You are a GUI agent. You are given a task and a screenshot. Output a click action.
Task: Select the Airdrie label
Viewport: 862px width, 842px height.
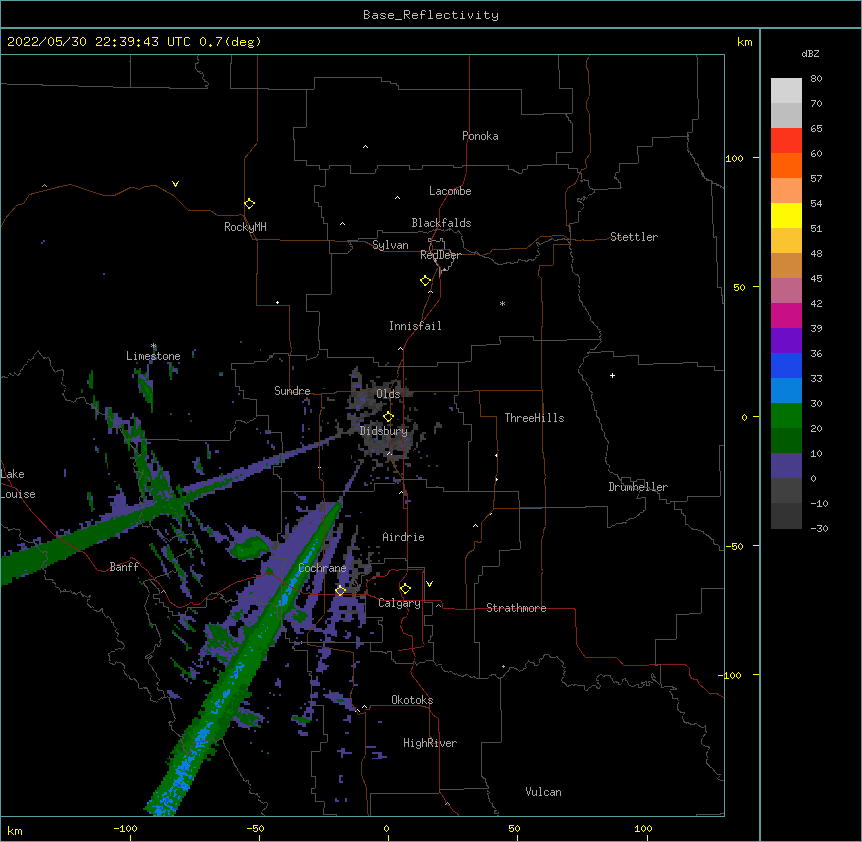coord(403,537)
